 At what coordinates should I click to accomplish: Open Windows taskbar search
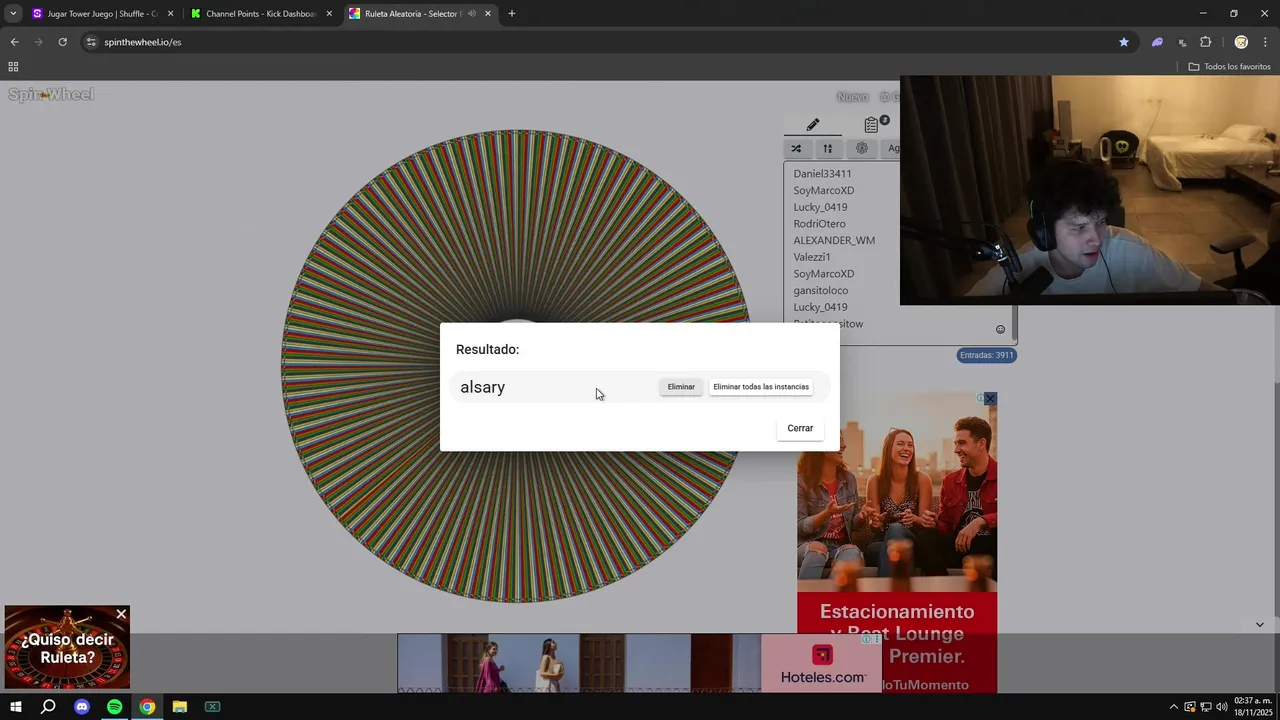tap(48, 707)
